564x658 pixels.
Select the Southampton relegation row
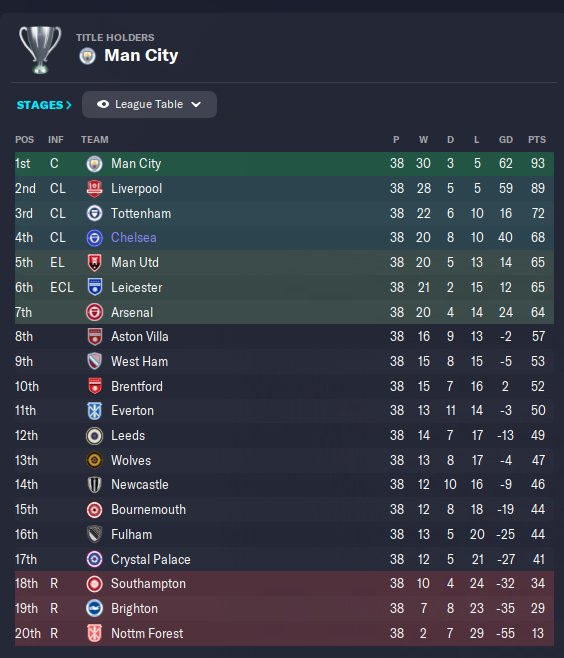284,584
